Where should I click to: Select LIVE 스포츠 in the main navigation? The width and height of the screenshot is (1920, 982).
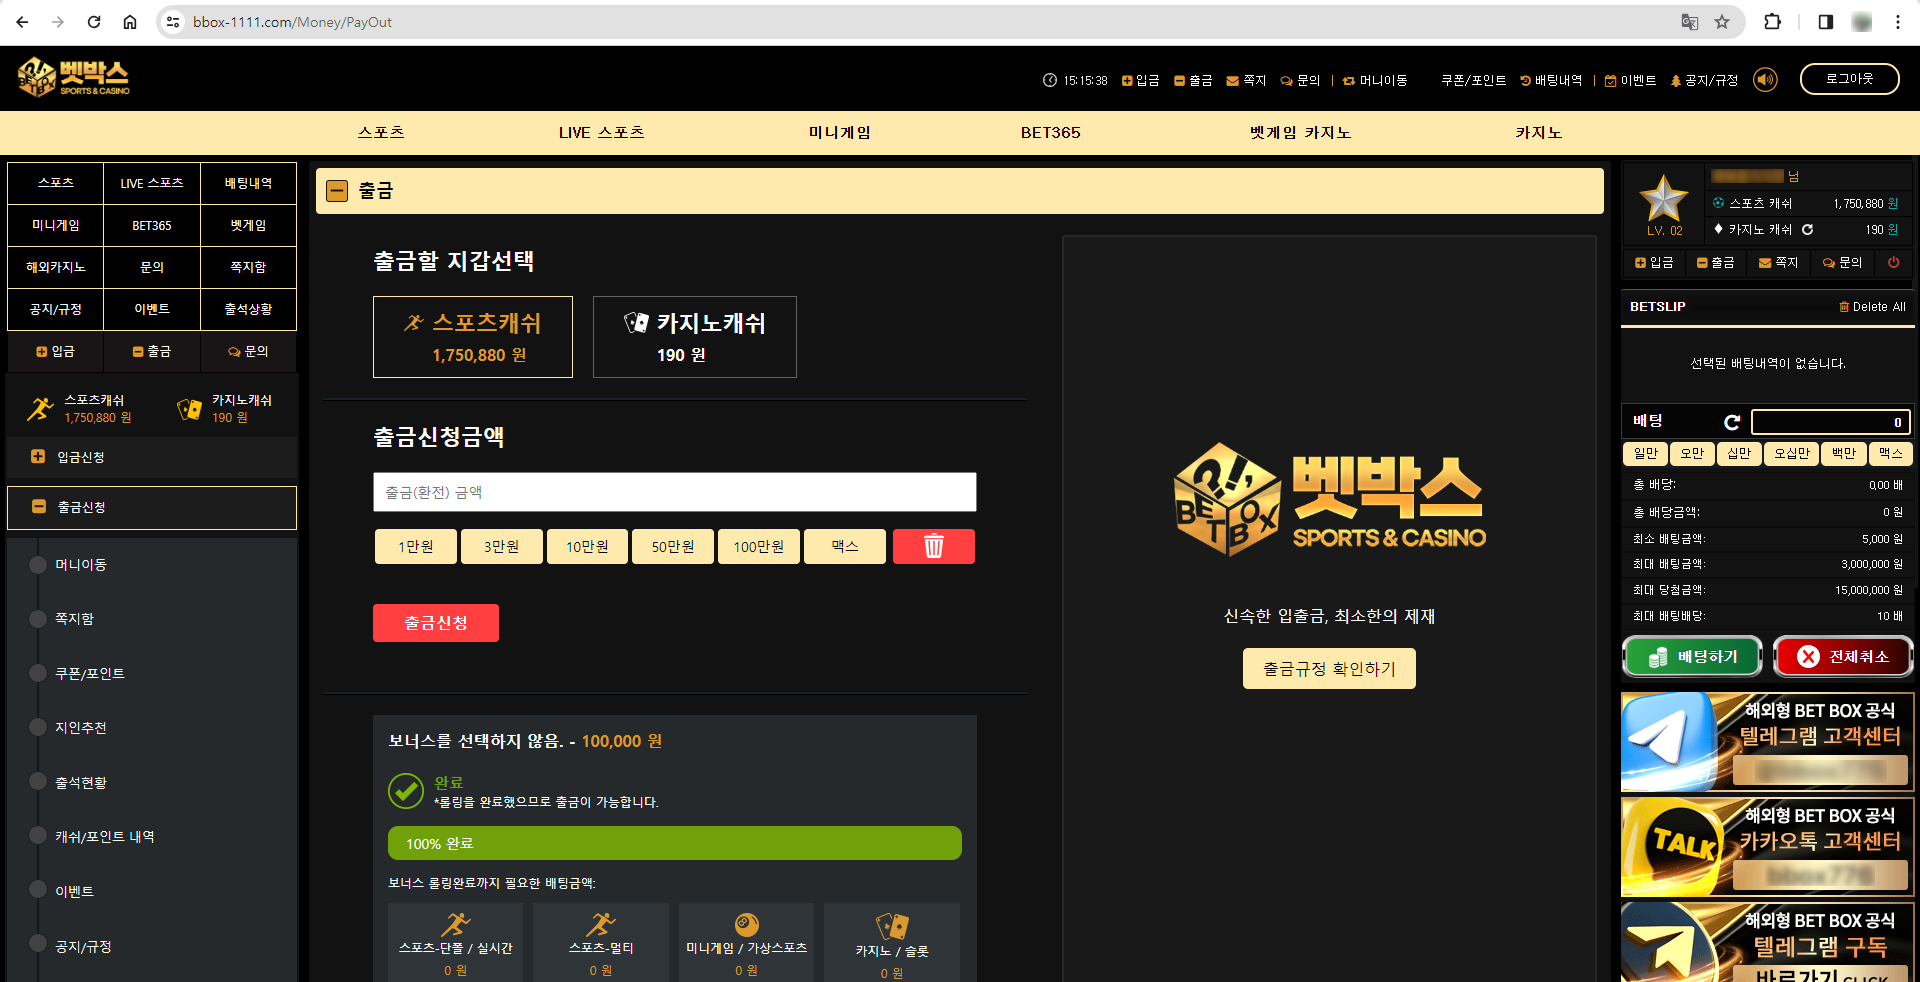tap(601, 132)
